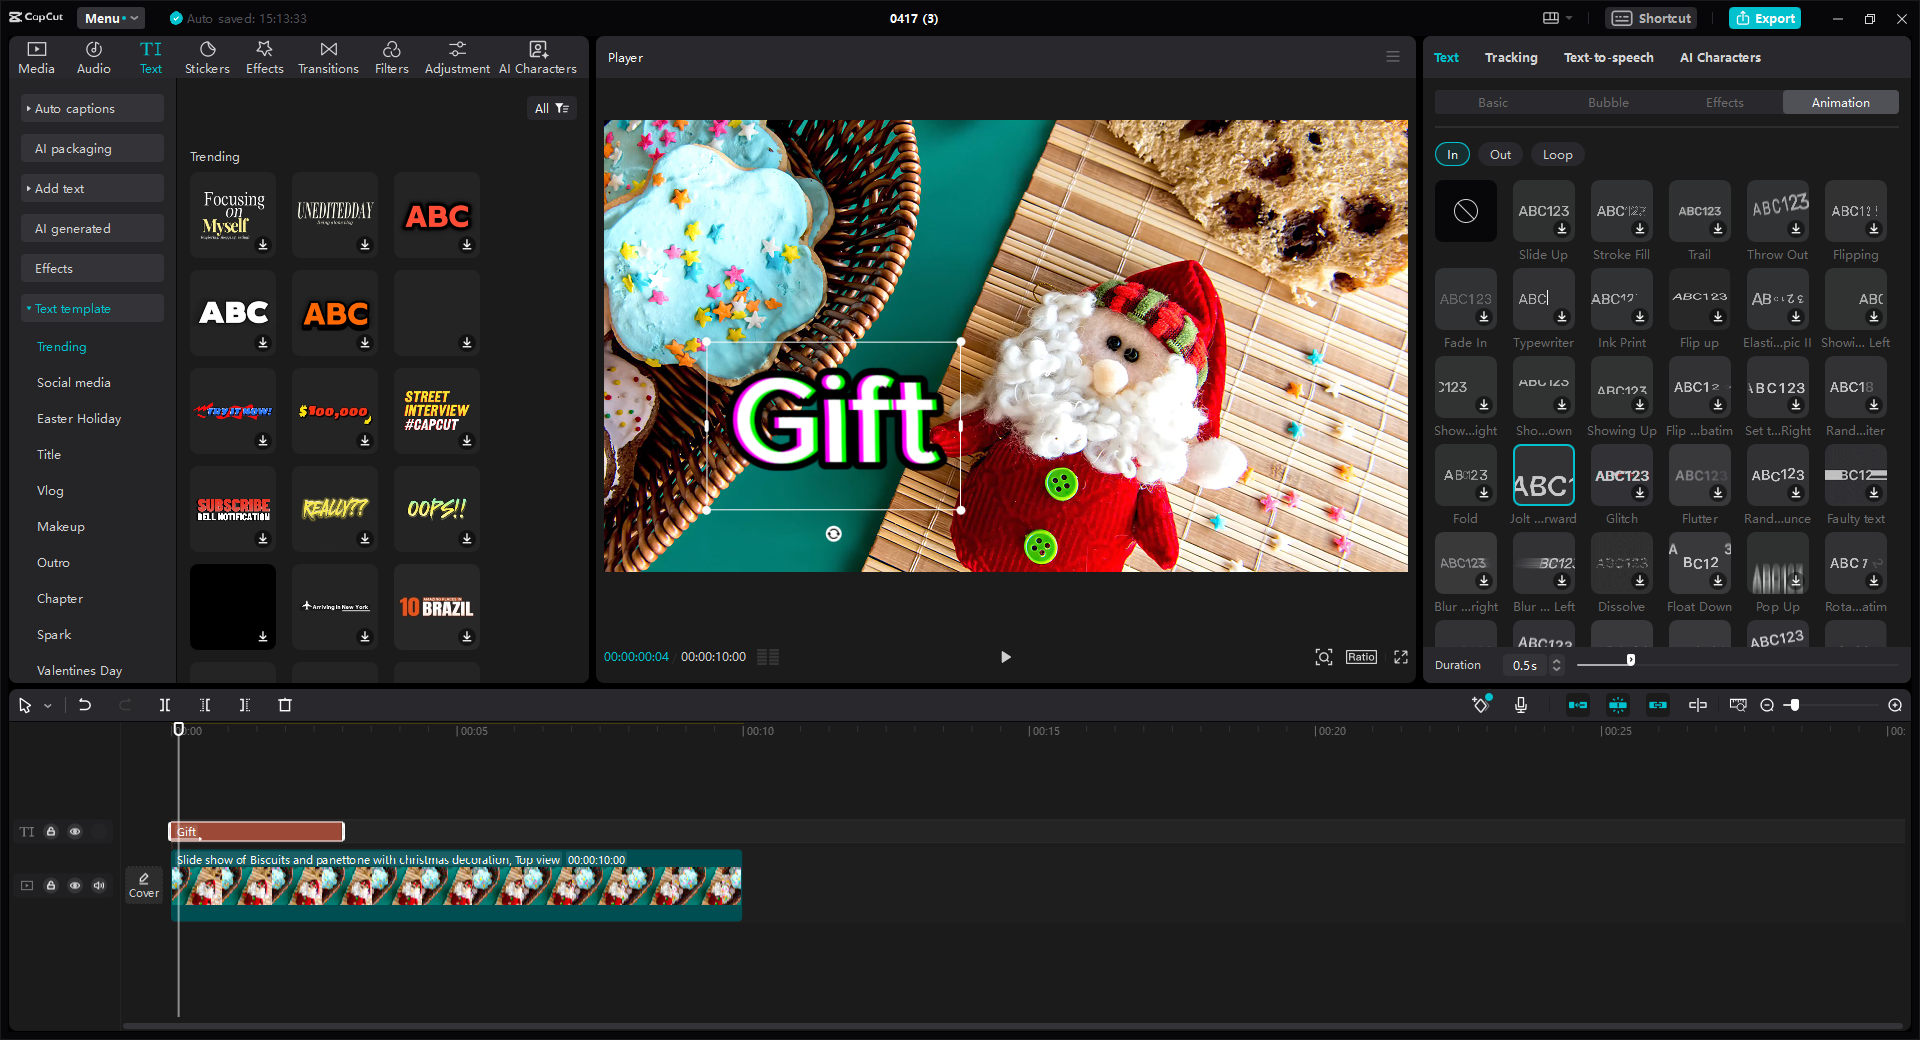1920x1040 pixels.
Task: Open the Filters panel
Action: click(391, 56)
